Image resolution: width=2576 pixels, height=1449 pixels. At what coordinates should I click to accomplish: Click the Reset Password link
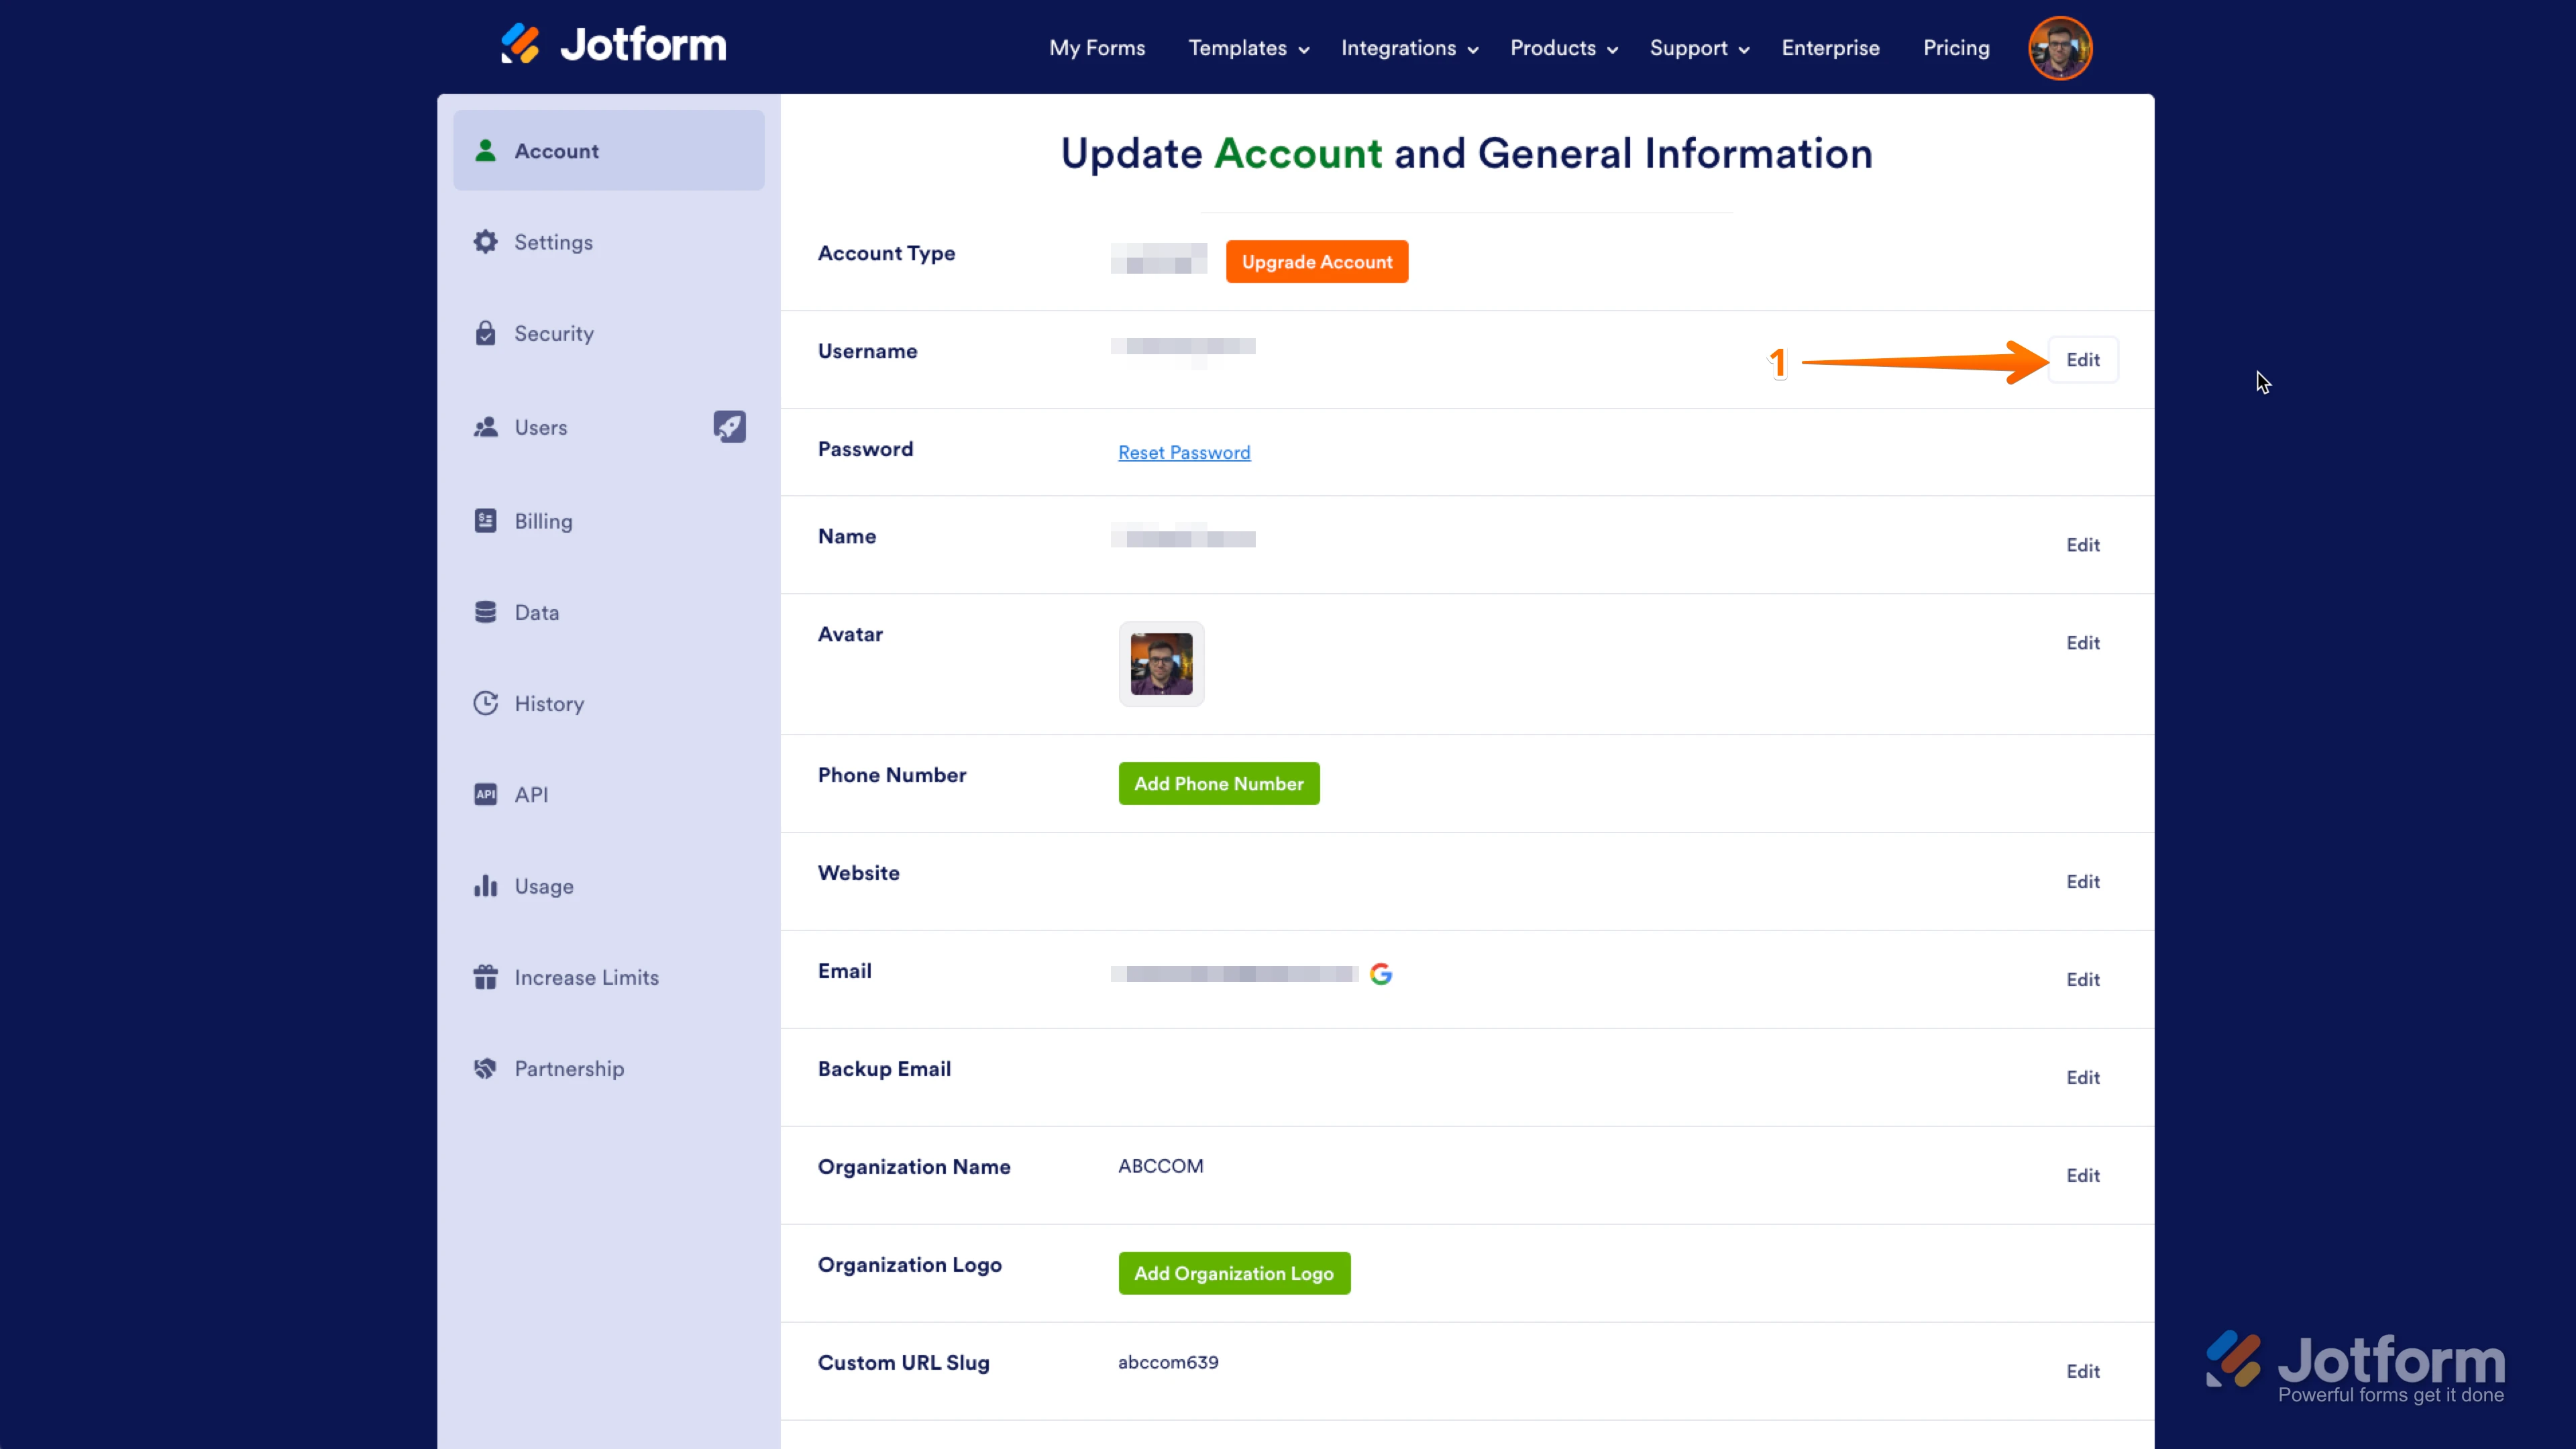[1184, 452]
